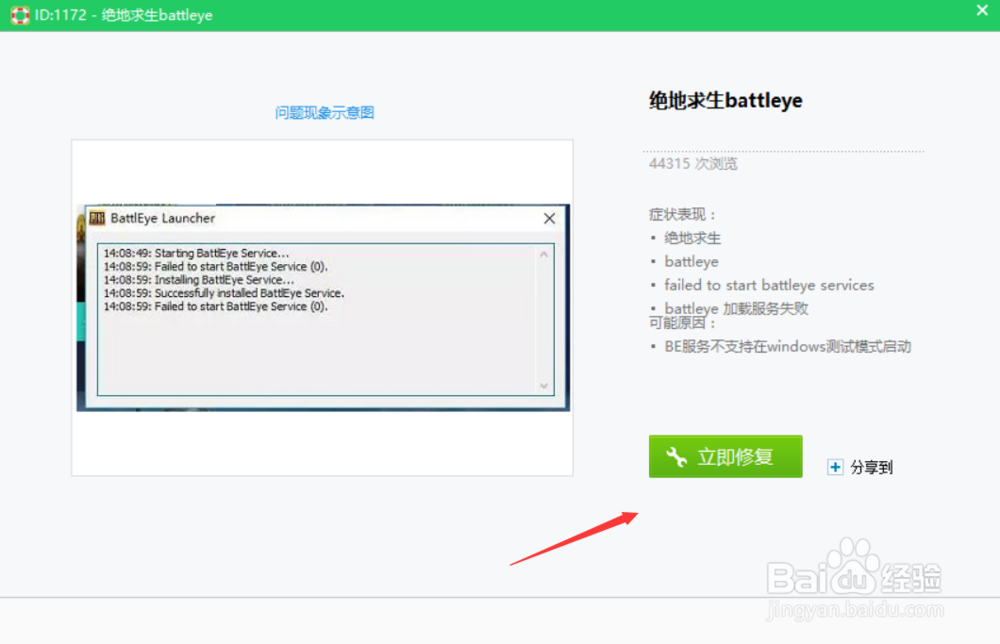This screenshot has height=644, width=1000.
Task: Click the 绝地求生 symptom bullet
Action: pos(693,238)
